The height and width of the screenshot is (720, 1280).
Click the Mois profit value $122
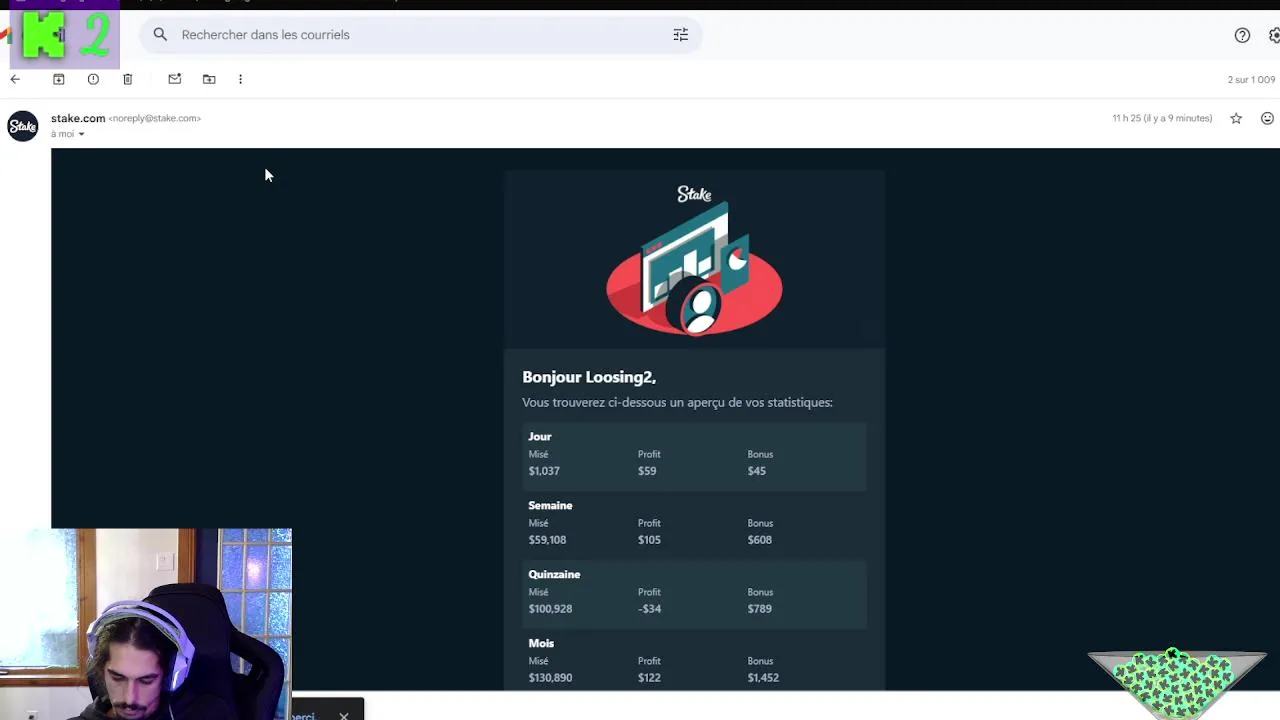pyautogui.click(x=649, y=678)
